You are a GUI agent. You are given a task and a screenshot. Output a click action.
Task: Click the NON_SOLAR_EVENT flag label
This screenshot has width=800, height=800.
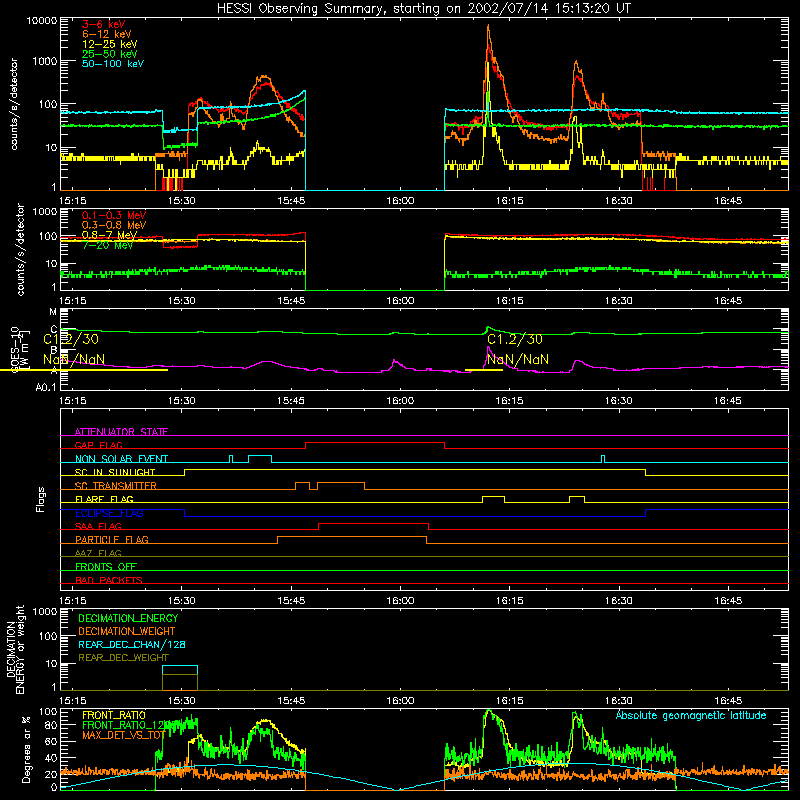click(121, 459)
